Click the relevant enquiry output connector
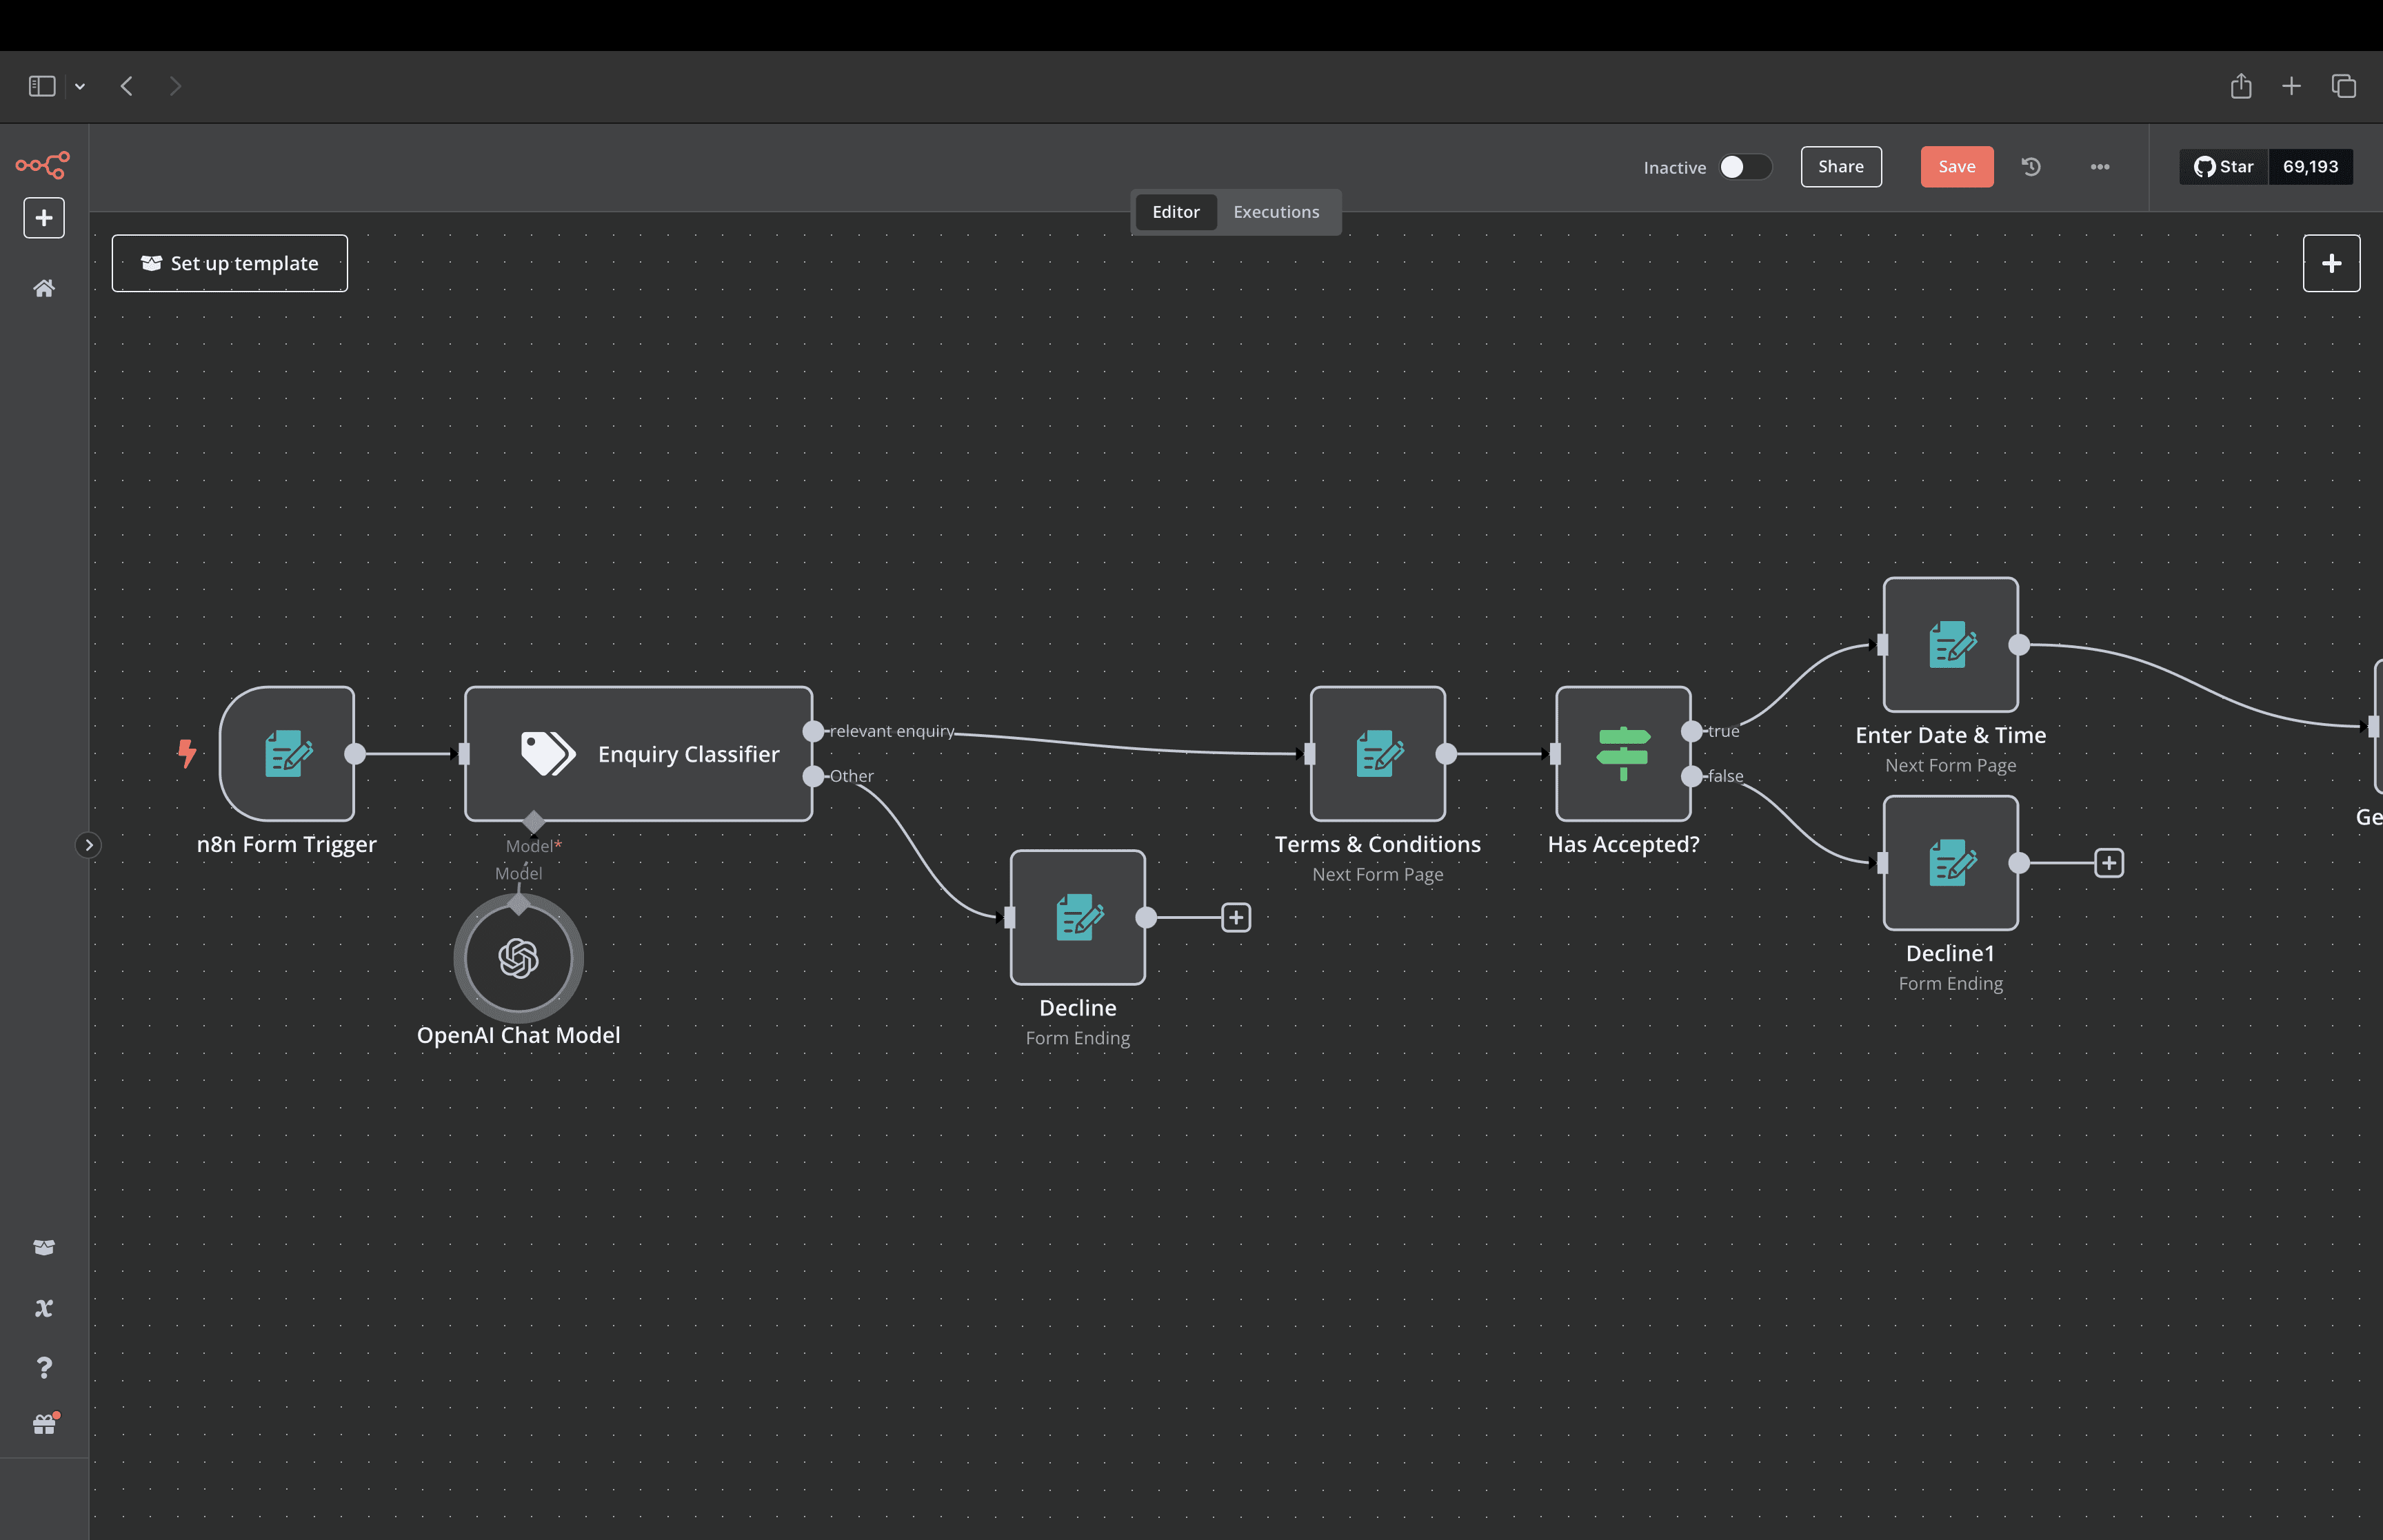The height and width of the screenshot is (1540, 2383). 813,731
